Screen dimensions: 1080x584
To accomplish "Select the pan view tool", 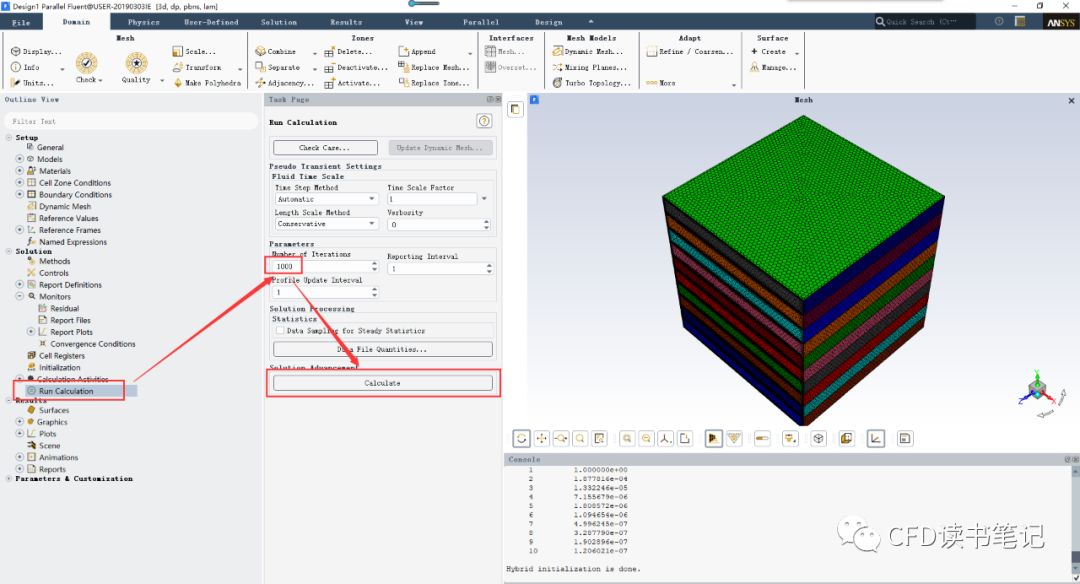I will (x=541, y=438).
